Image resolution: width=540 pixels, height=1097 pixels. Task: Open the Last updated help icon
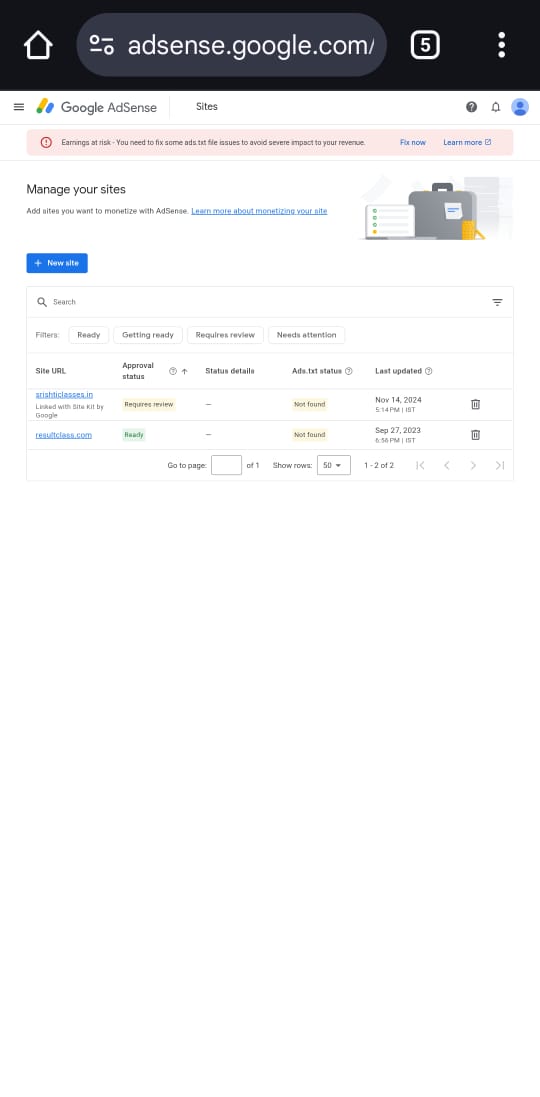pos(428,371)
